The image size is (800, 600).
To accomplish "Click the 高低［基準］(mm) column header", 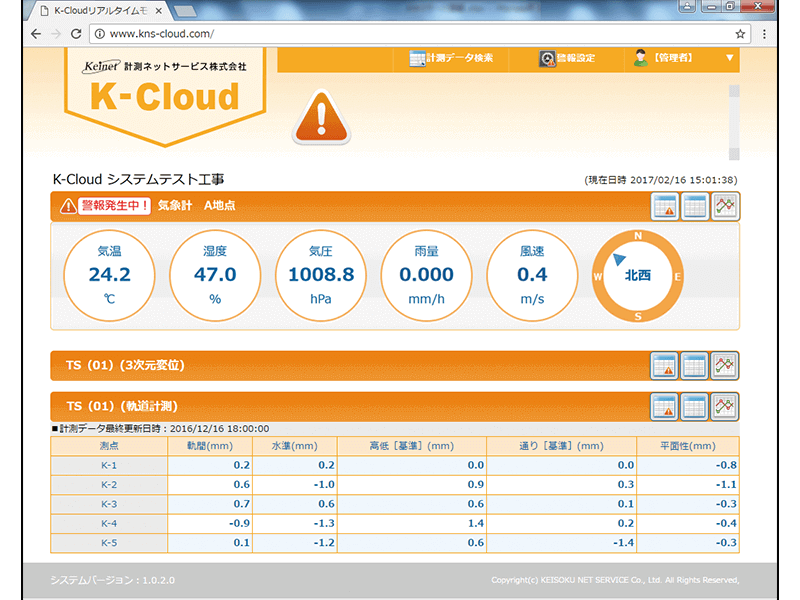I will (412, 446).
